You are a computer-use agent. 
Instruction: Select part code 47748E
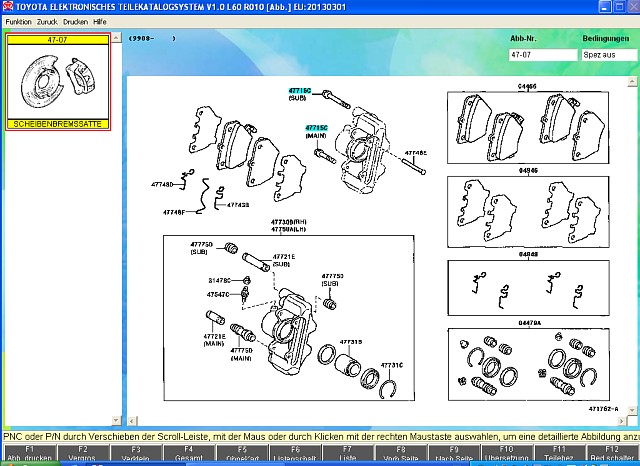point(416,153)
